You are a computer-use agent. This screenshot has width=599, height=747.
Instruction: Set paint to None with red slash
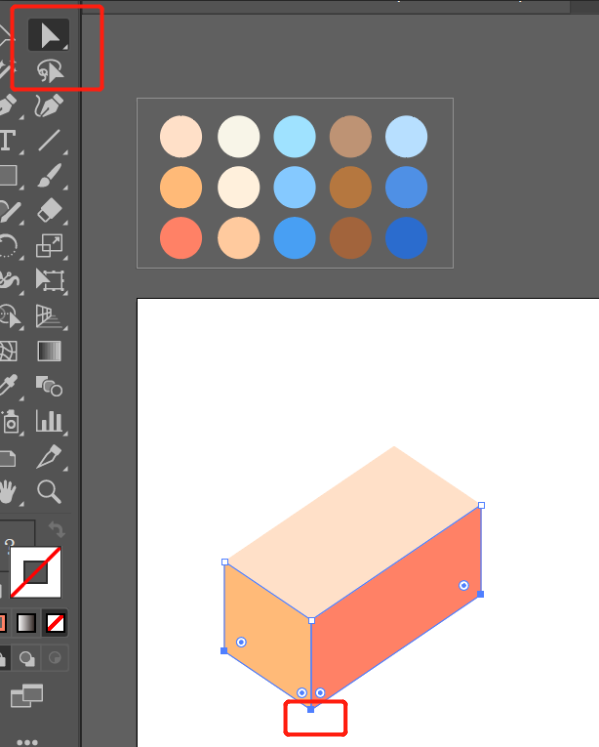click(x=55, y=623)
